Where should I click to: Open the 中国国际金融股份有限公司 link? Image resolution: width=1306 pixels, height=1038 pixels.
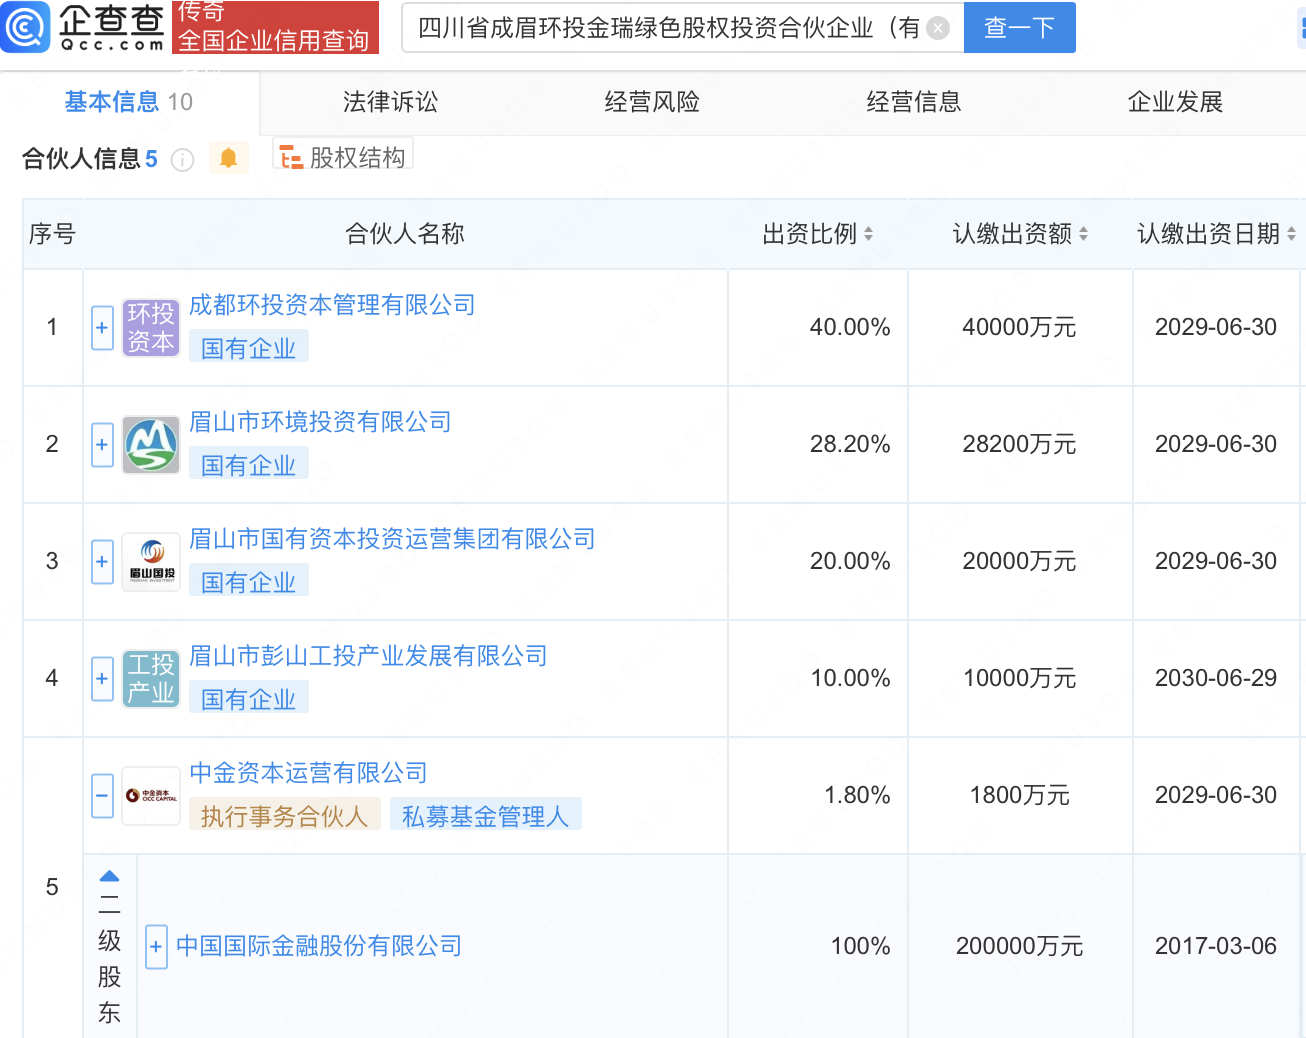click(319, 946)
